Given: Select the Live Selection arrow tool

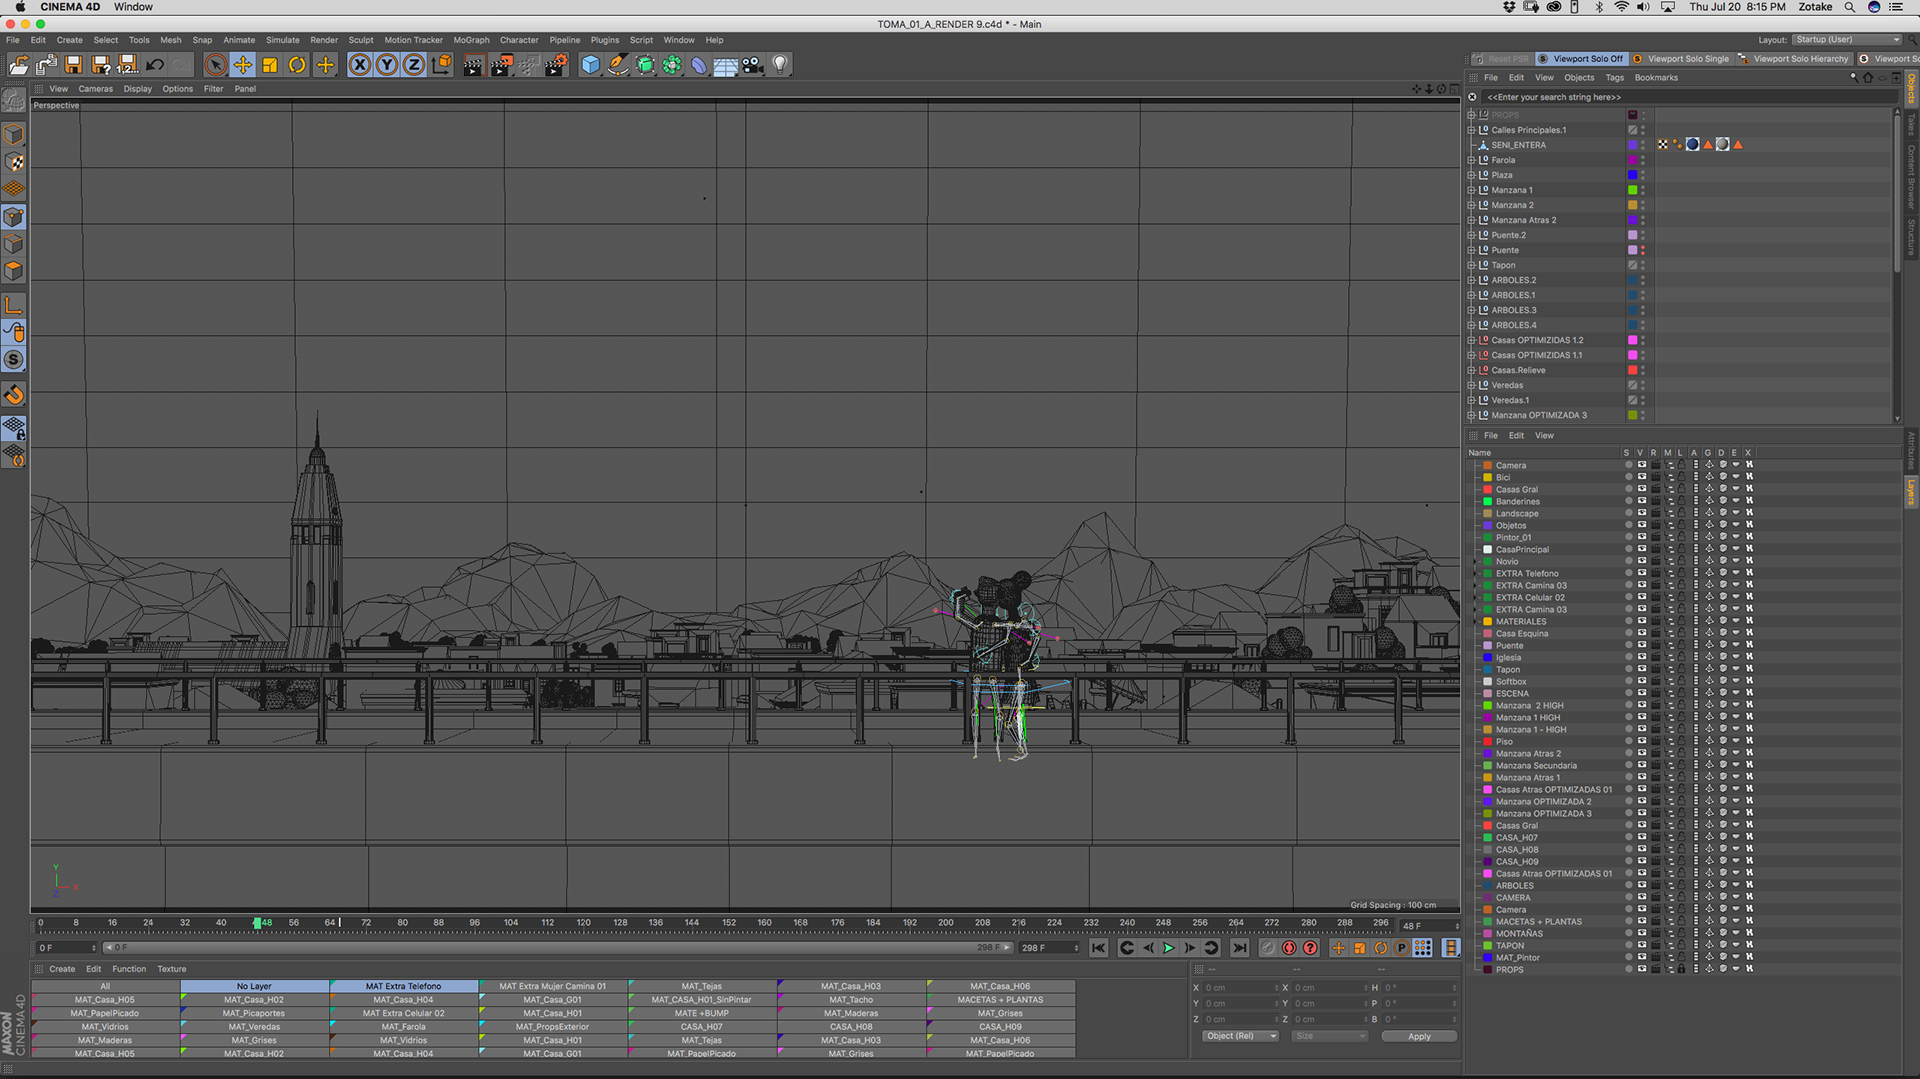Looking at the screenshot, I should 215,65.
